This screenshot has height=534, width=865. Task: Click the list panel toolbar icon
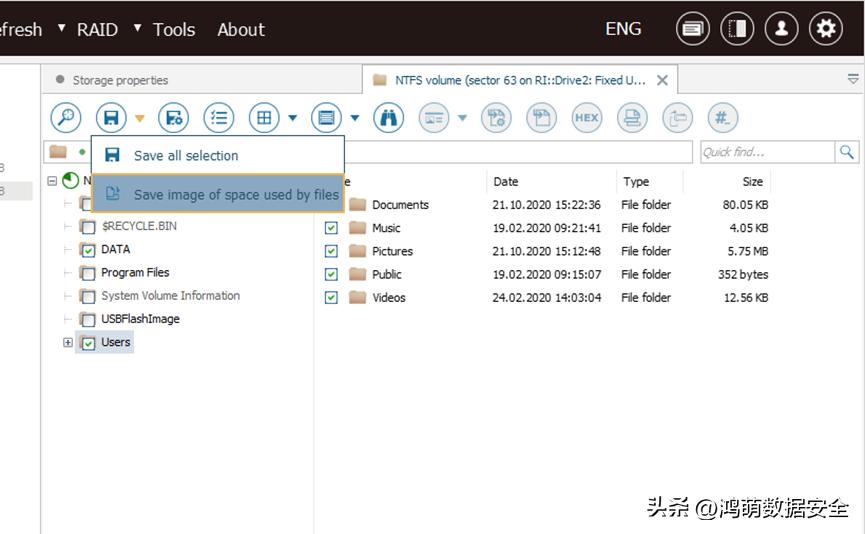[x=327, y=118]
